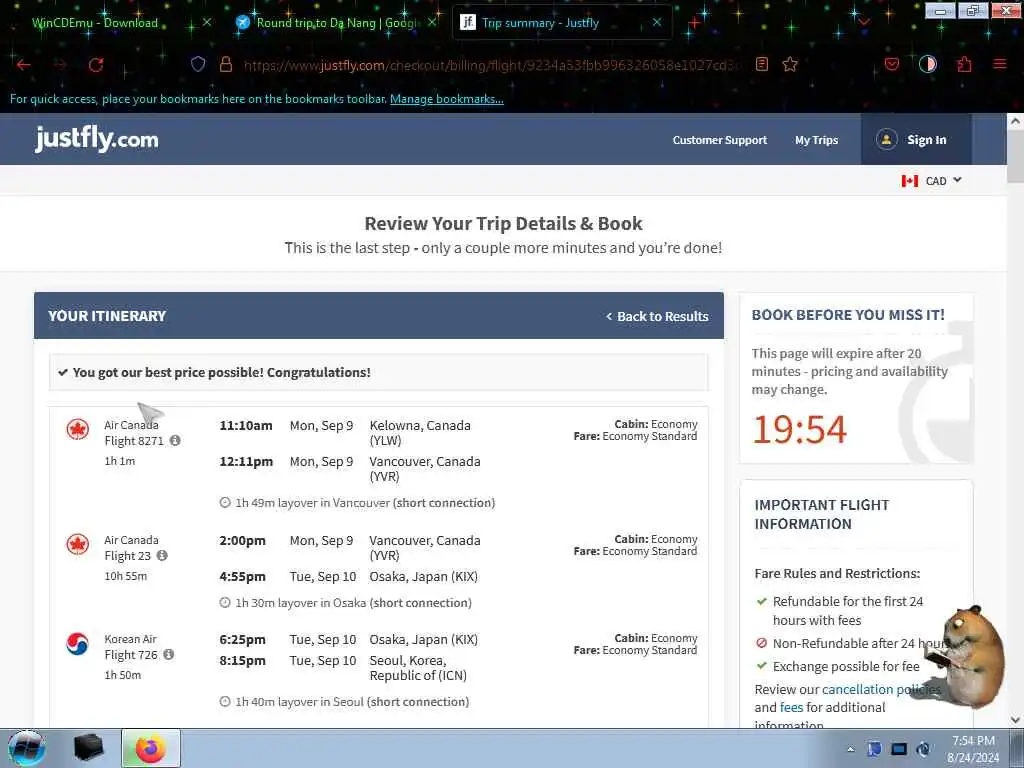The width and height of the screenshot is (1024, 768).
Task: Close the WinCDEmu tab
Action: pos(207,22)
